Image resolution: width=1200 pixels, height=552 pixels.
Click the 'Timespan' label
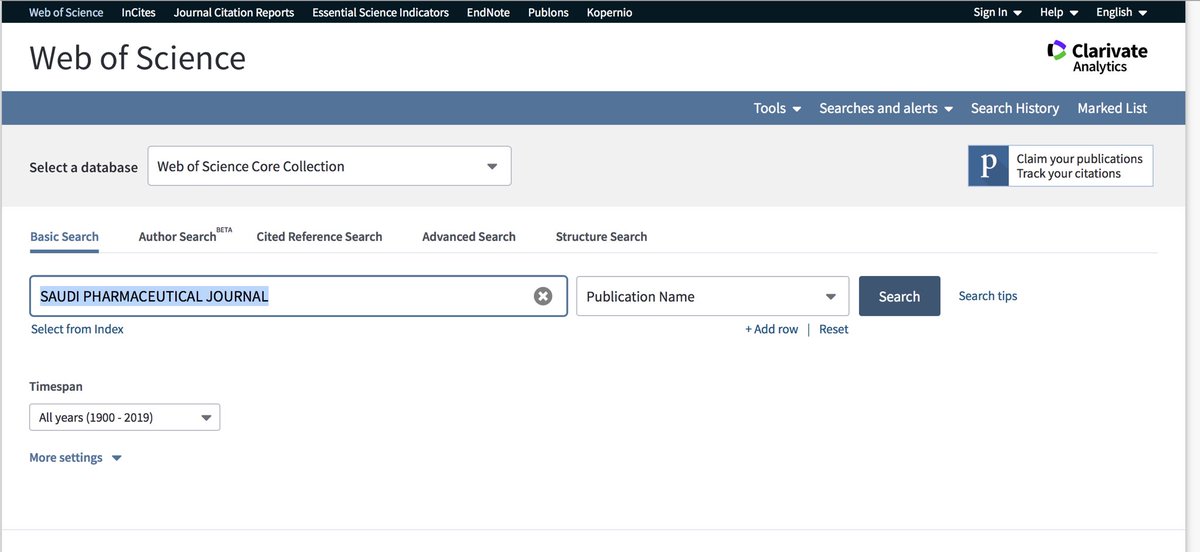coord(56,386)
